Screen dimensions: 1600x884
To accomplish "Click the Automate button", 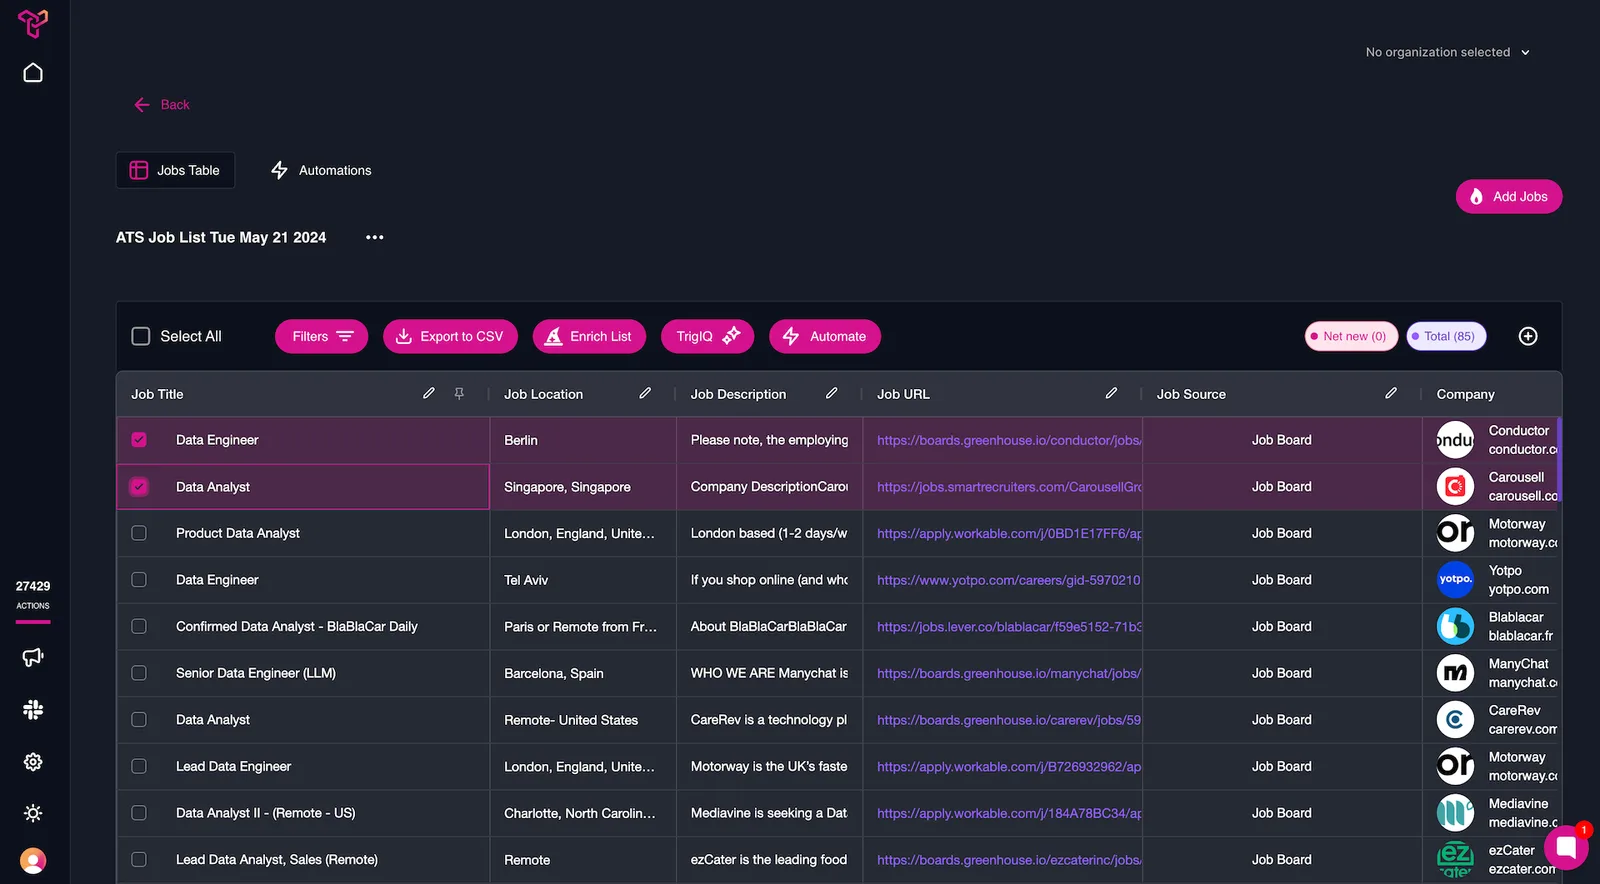I will tap(825, 337).
